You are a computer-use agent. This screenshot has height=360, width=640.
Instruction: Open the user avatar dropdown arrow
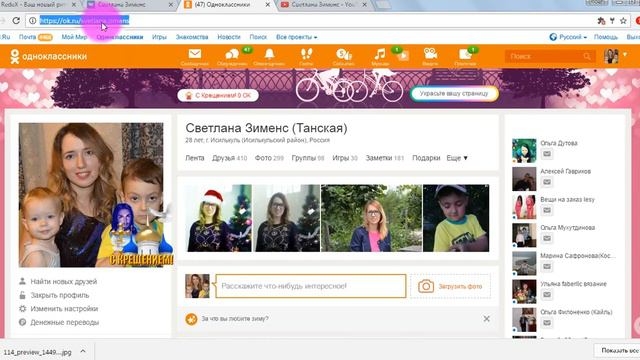tap(625, 54)
